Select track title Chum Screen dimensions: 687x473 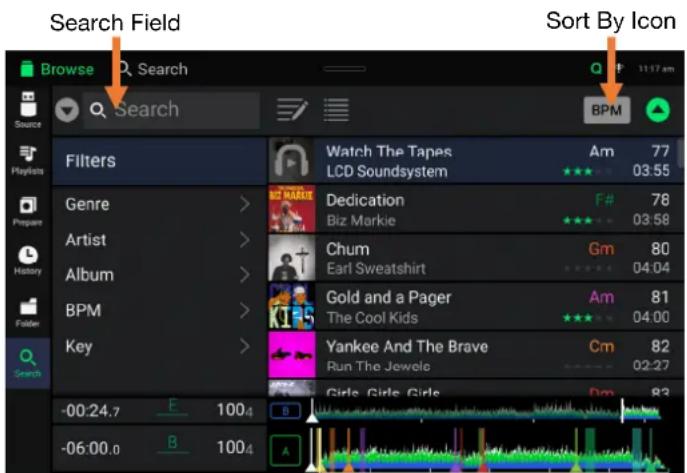347,249
